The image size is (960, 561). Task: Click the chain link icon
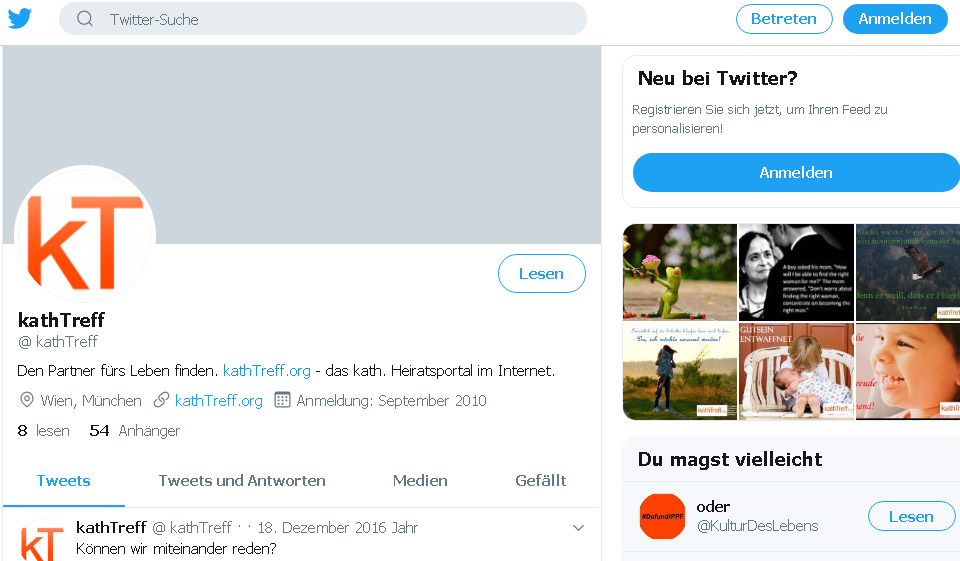coord(161,400)
